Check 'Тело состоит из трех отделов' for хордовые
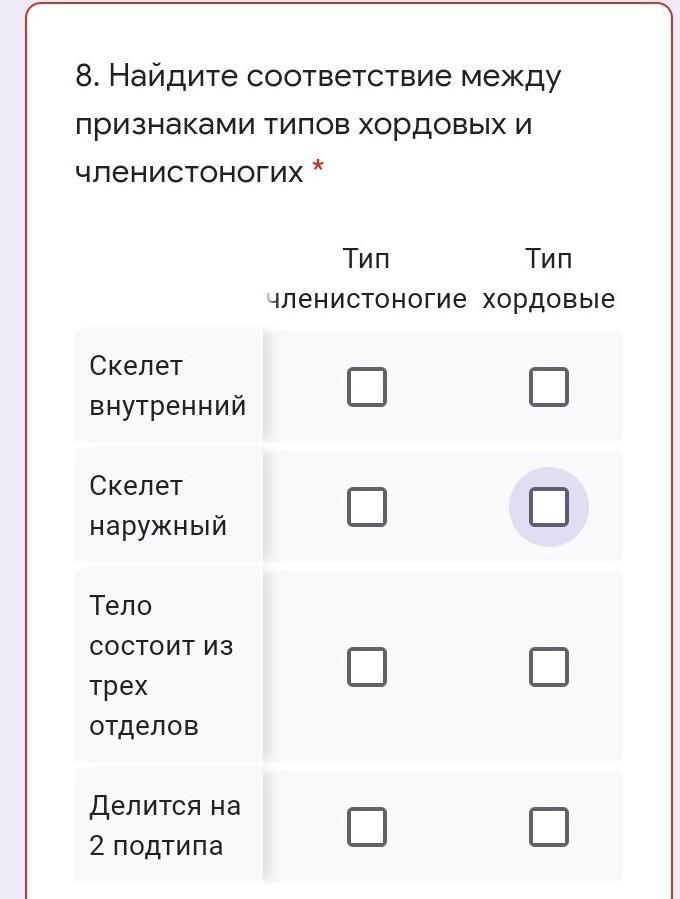Screen dimensions: 680x899 (549, 667)
